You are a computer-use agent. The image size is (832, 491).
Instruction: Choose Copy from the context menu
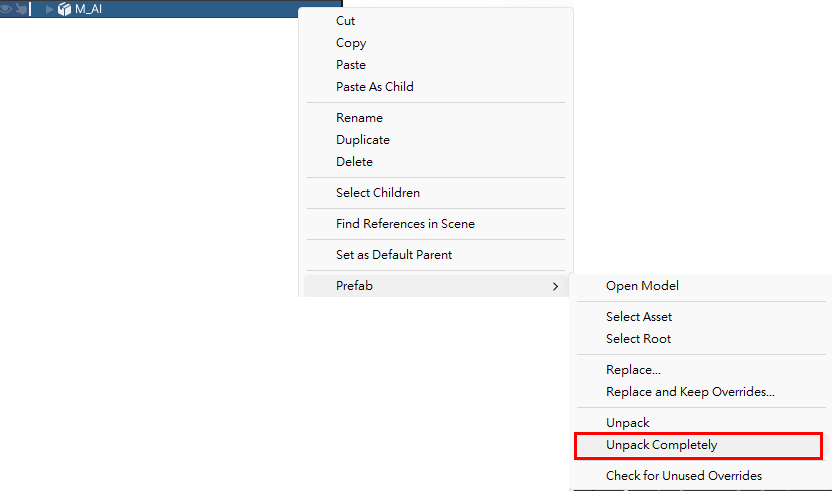pyautogui.click(x=351, y=43)
